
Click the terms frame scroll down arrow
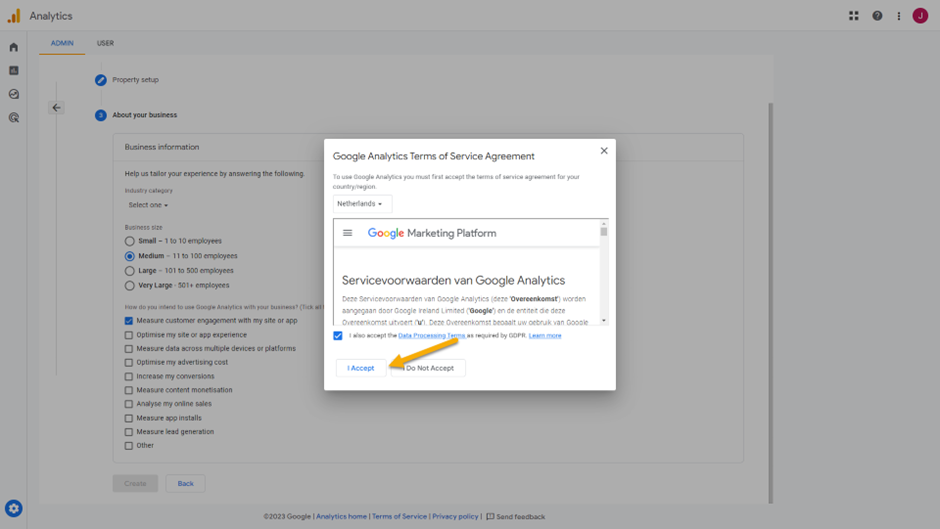[x=604, y=321]
